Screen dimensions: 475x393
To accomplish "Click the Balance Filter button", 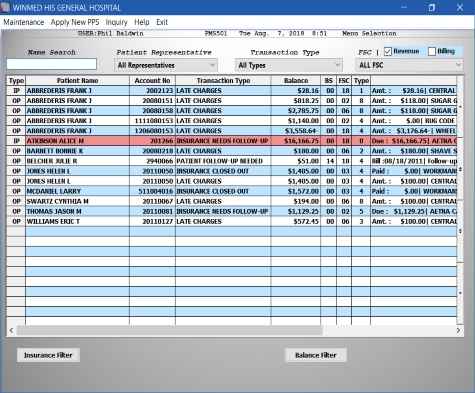I will coord(316,355).
